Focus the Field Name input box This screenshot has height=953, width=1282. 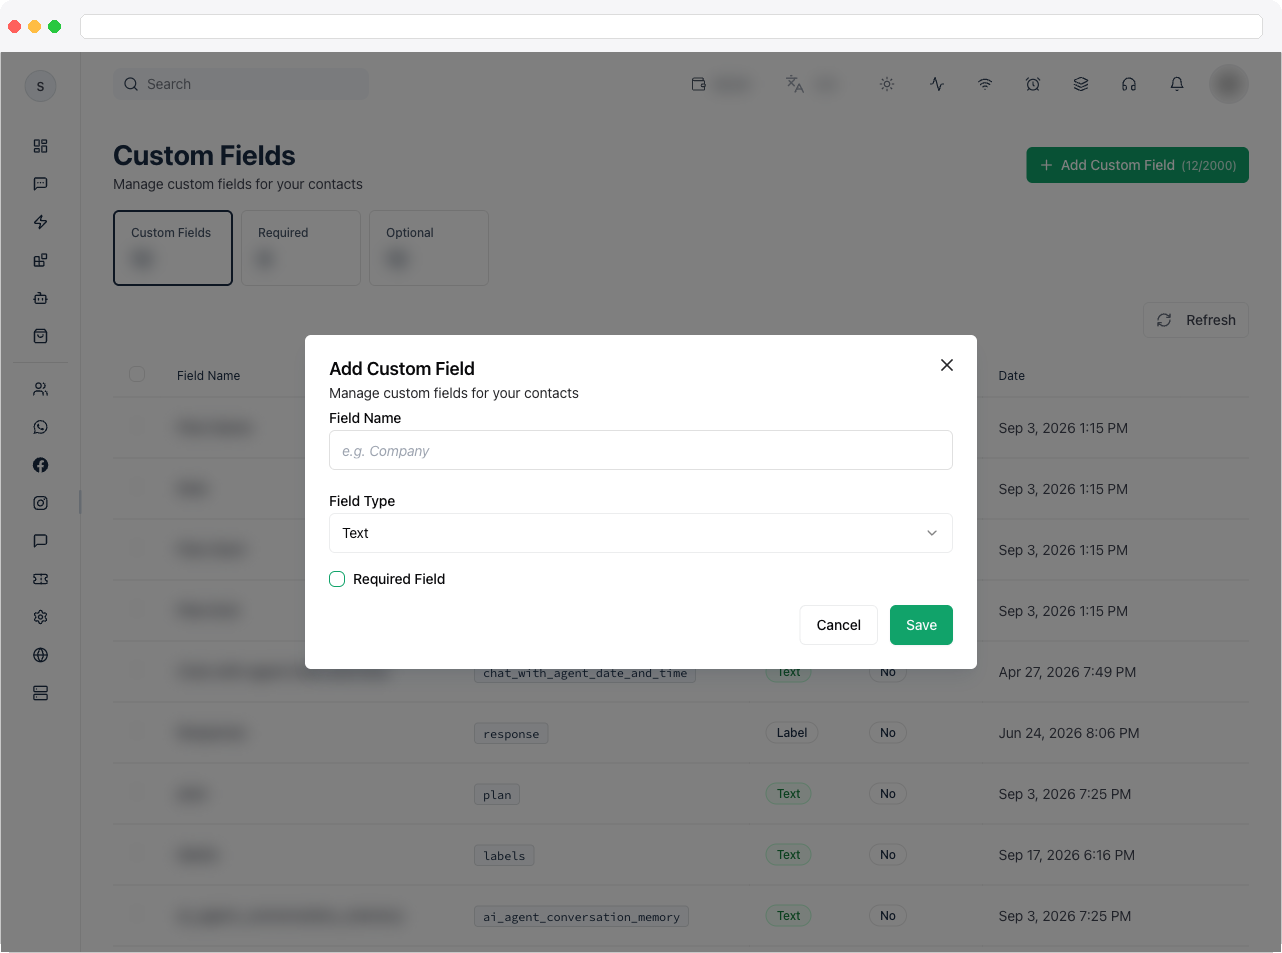641,450
